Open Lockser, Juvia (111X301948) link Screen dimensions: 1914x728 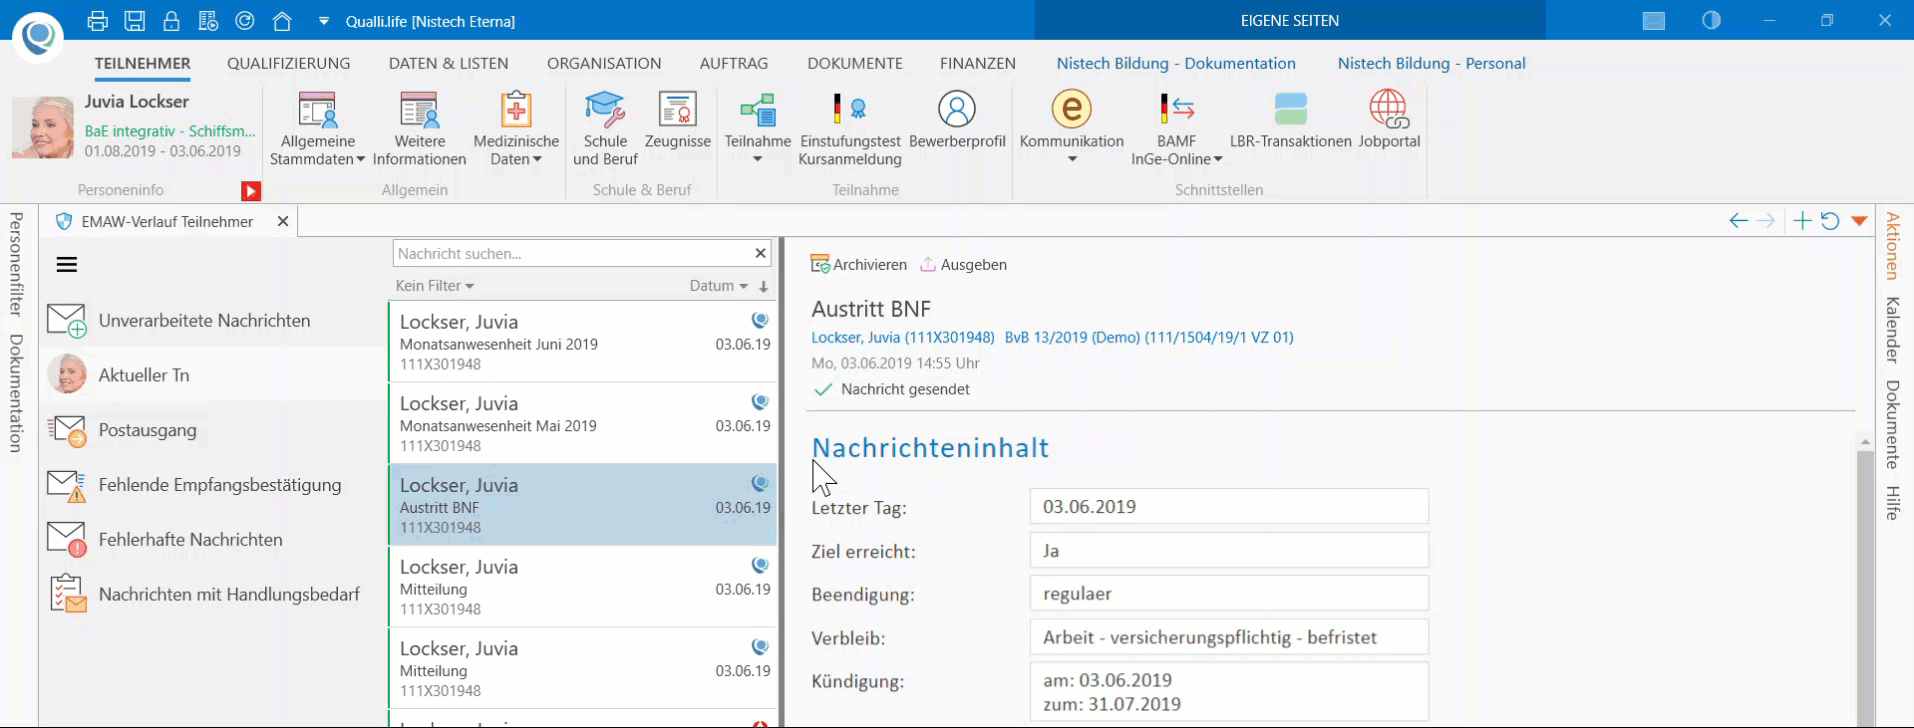pos(902,337)
